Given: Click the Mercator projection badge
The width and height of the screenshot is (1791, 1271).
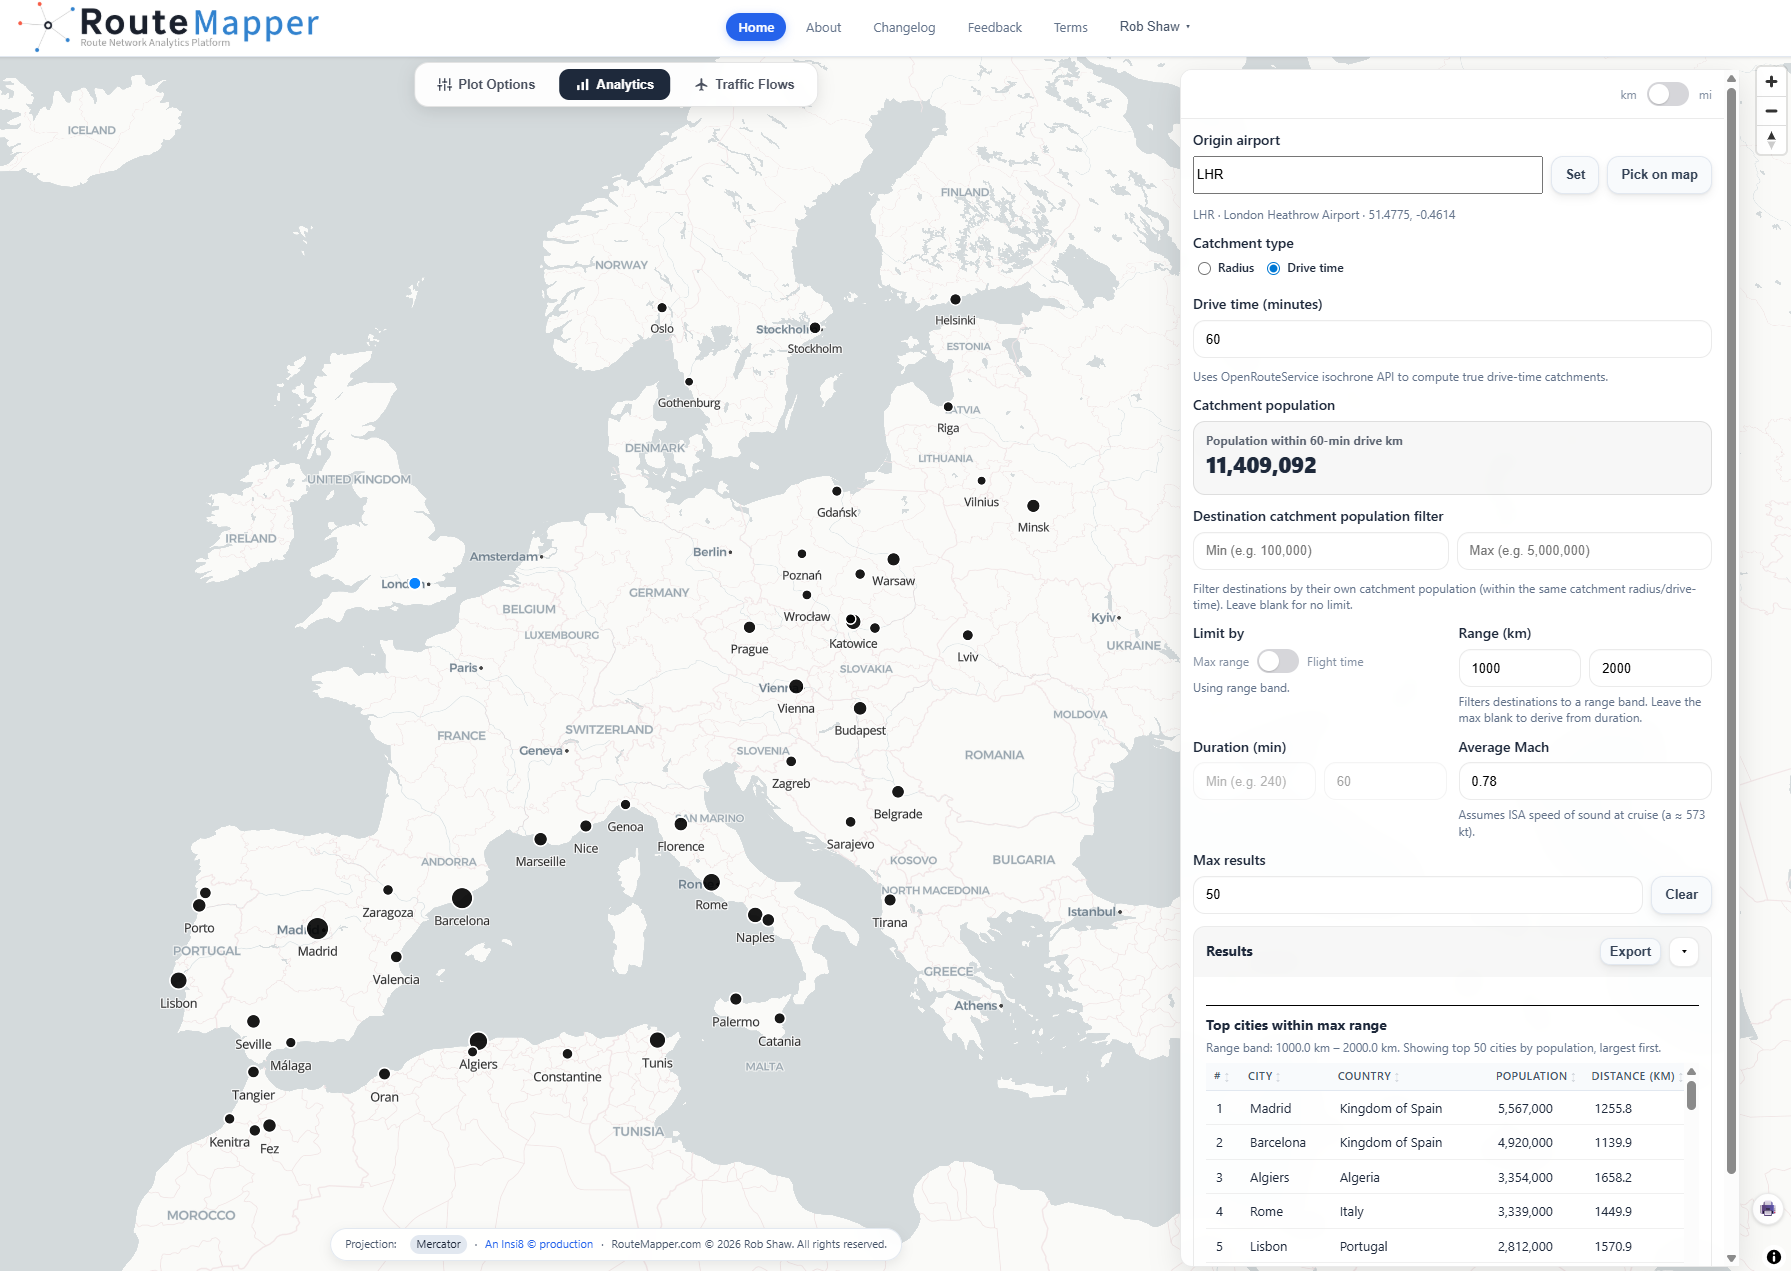Looking at the screenshot, I should (438, 1244).
